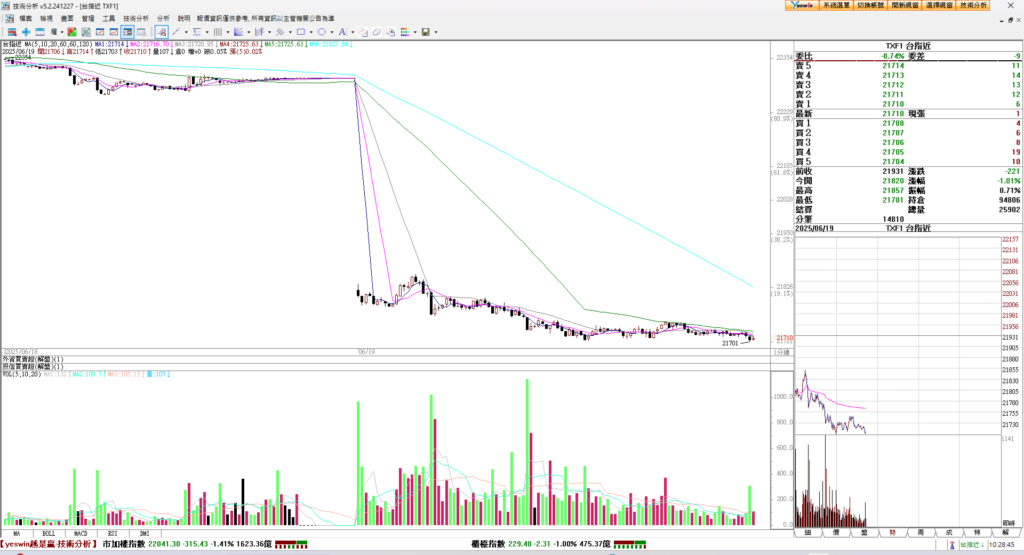Switch to the RSI indicator tab
Image resolution: width=1024 pixels, height=555 pixels.
(x=112, y=533)
